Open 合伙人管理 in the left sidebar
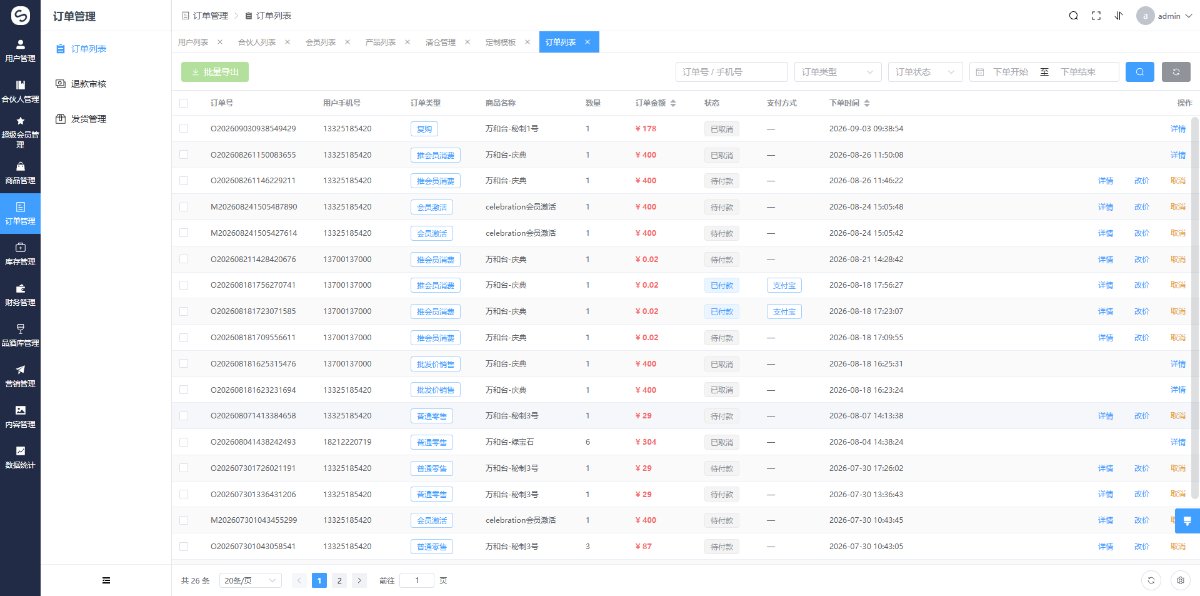The height and width of the screenshot is (596, 1200). [20, 91]
